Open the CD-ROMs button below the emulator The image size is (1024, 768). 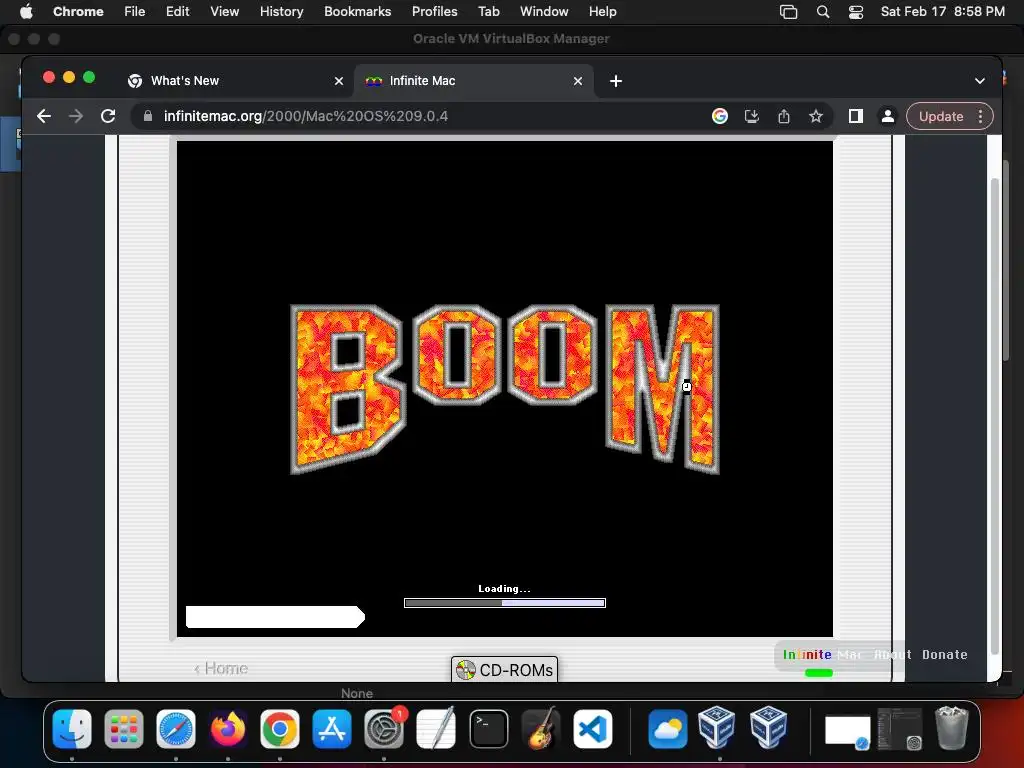tap(504, 669)
